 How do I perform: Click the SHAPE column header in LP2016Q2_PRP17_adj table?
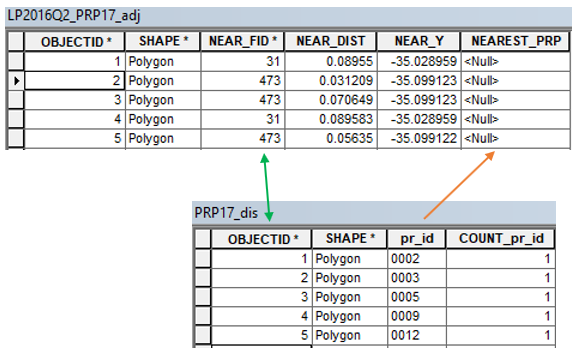163,41
